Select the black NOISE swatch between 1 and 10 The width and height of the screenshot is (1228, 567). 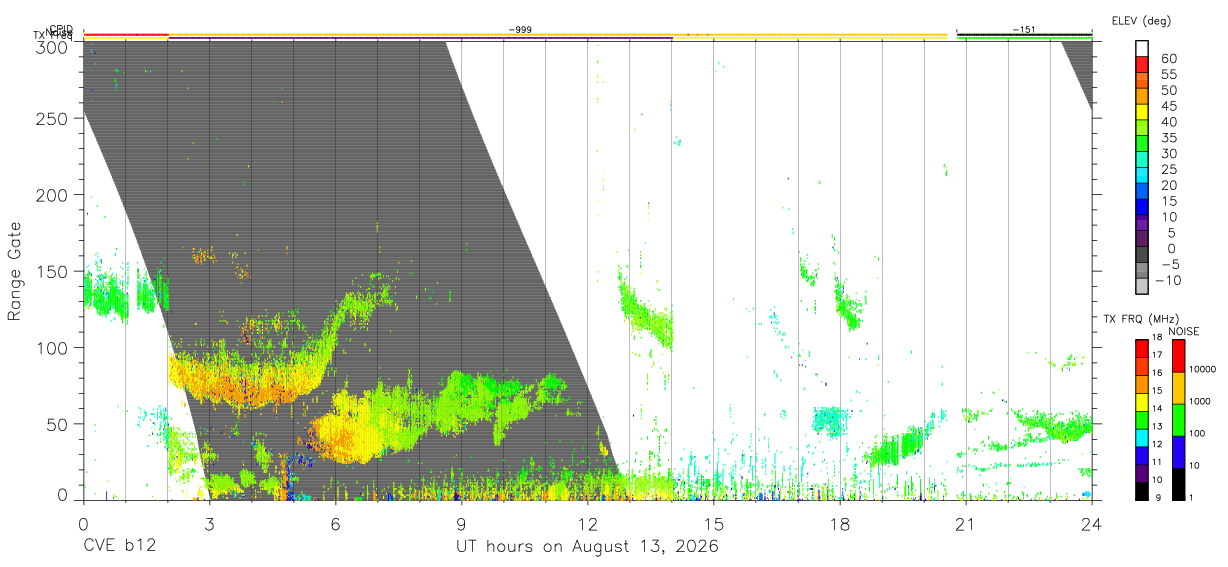1178,484
